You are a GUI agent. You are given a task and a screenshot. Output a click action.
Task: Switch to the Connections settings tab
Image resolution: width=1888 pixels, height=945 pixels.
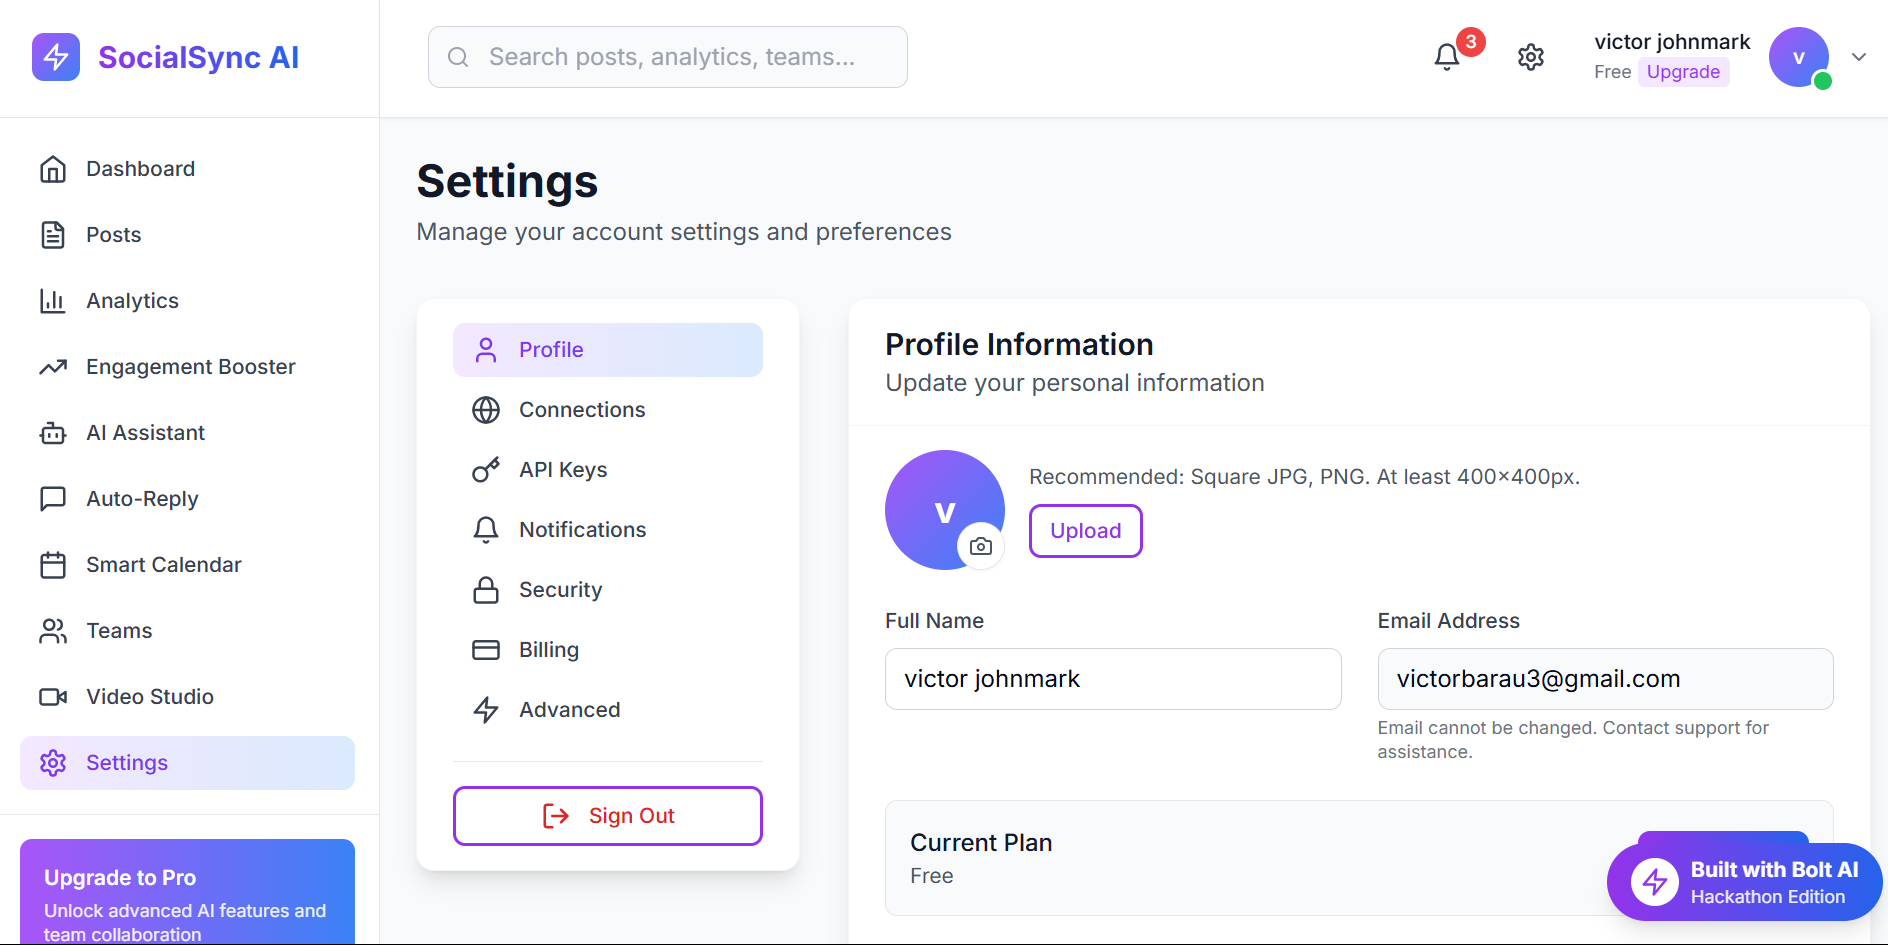pyautogui.click(x=581, y=410)
